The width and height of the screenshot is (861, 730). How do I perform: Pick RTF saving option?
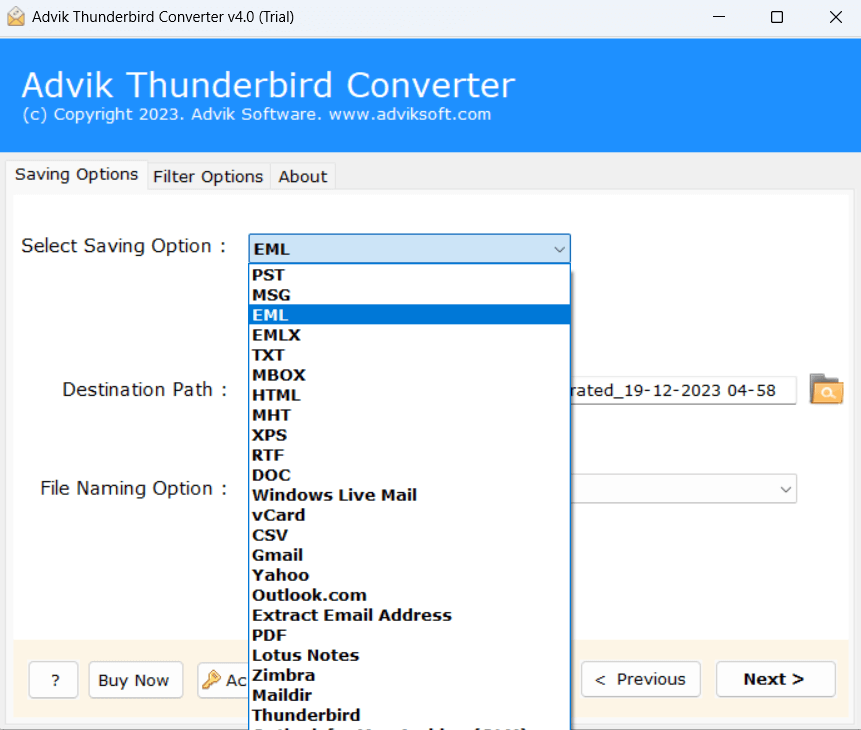tap(410, 455)
